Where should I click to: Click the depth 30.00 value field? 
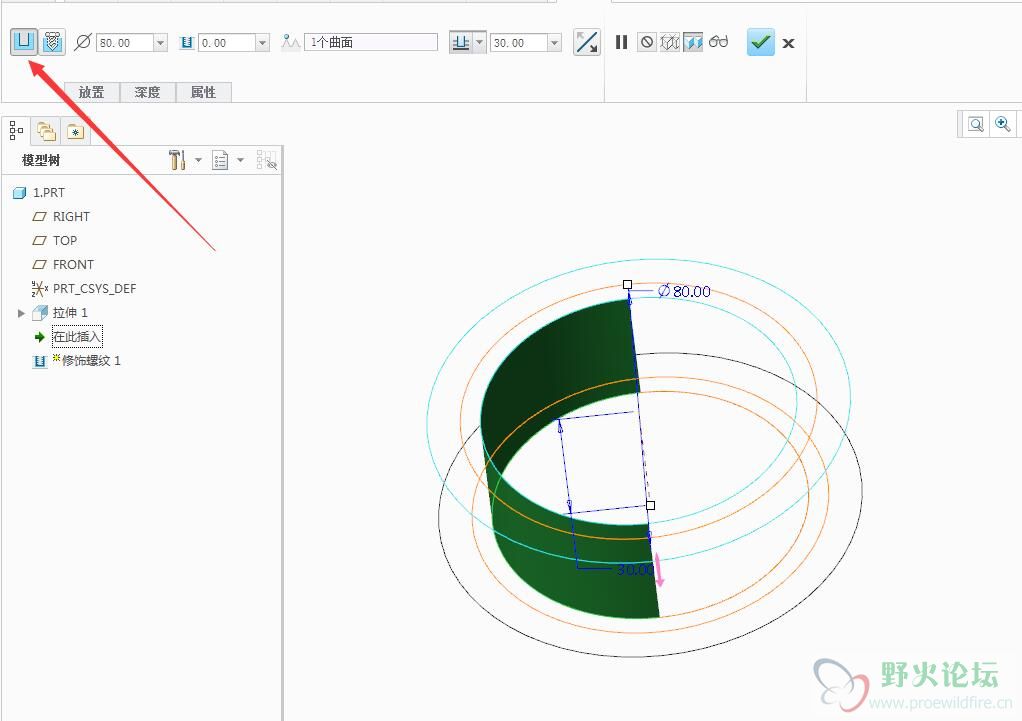[519, 43]
